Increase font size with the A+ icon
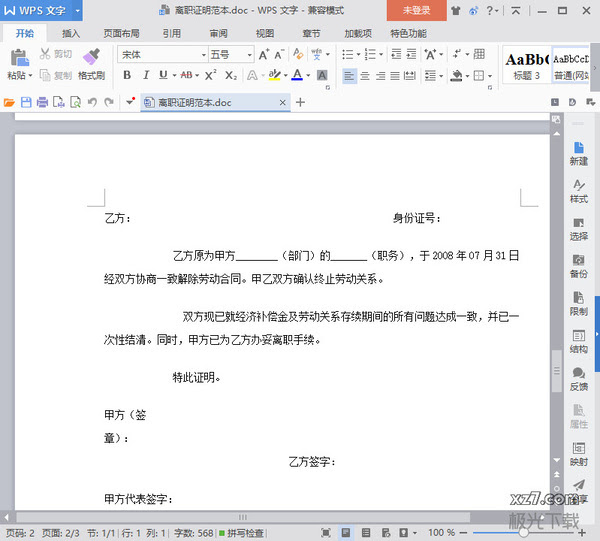This screenshot has width=600, height=541. point(264,55)
